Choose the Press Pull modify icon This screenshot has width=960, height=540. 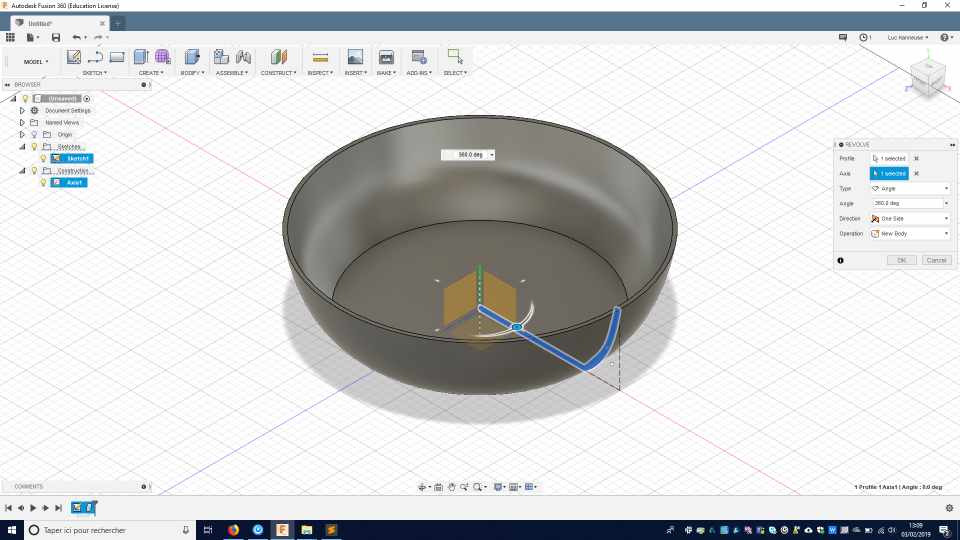[192, 57]
